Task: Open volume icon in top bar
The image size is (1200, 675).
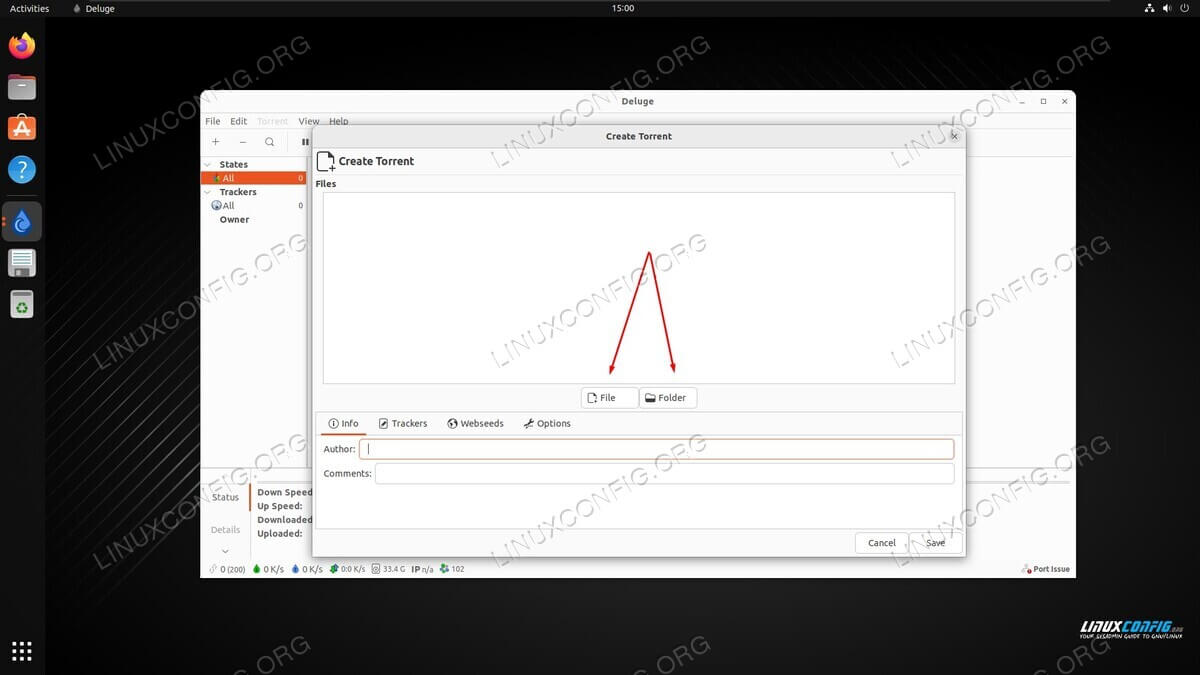Action: coord(1167,8)
